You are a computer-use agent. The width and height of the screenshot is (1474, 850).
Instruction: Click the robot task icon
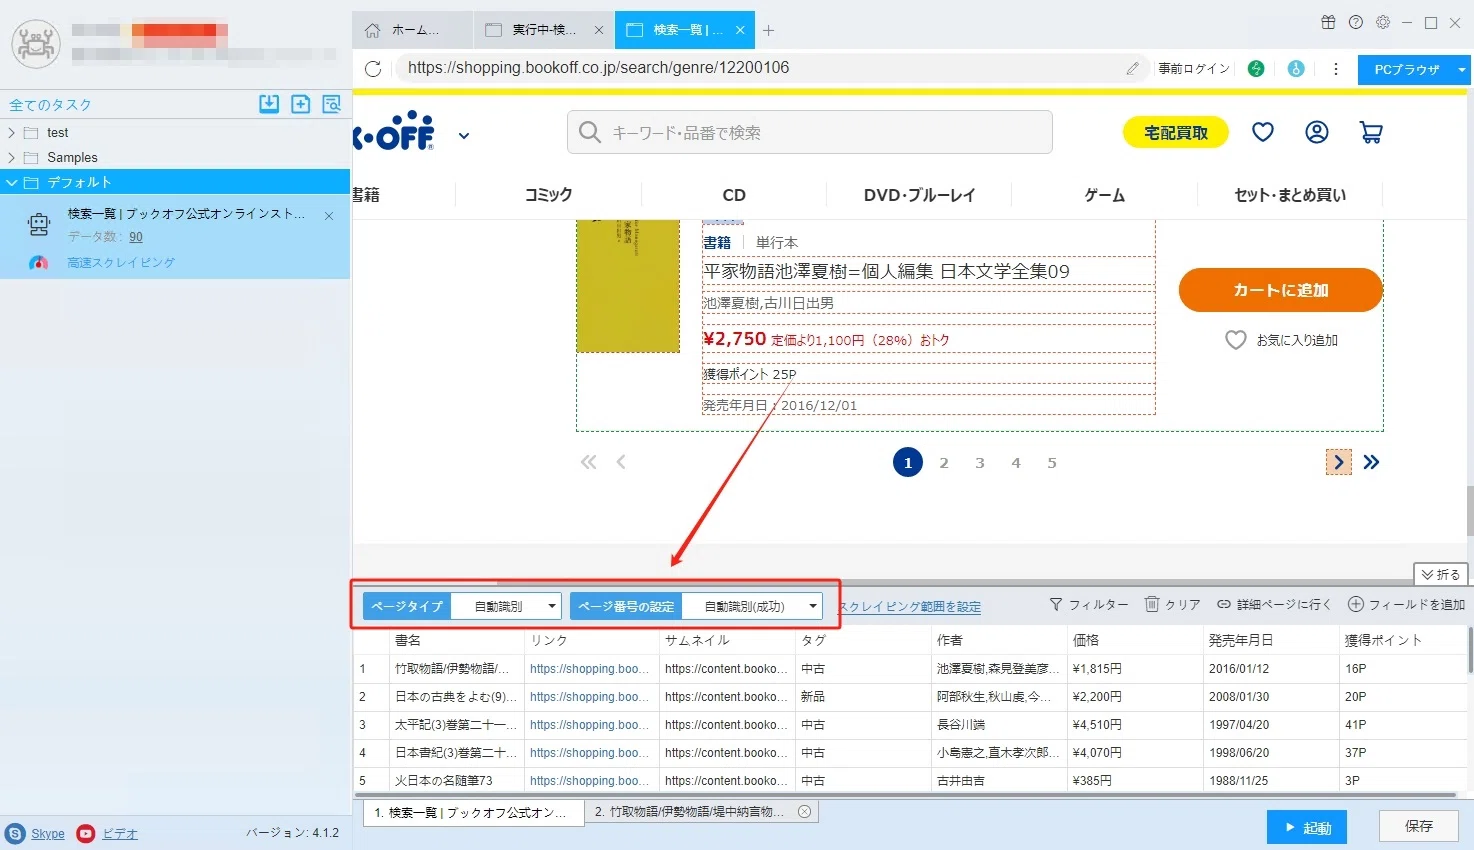tap(39, 225)
